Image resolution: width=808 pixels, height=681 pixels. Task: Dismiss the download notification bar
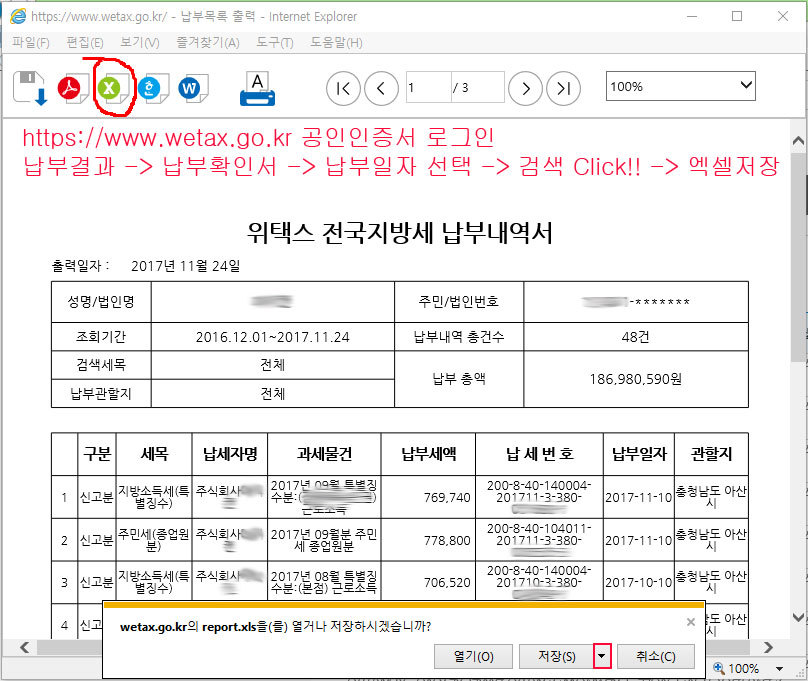[x=691, y=622]
